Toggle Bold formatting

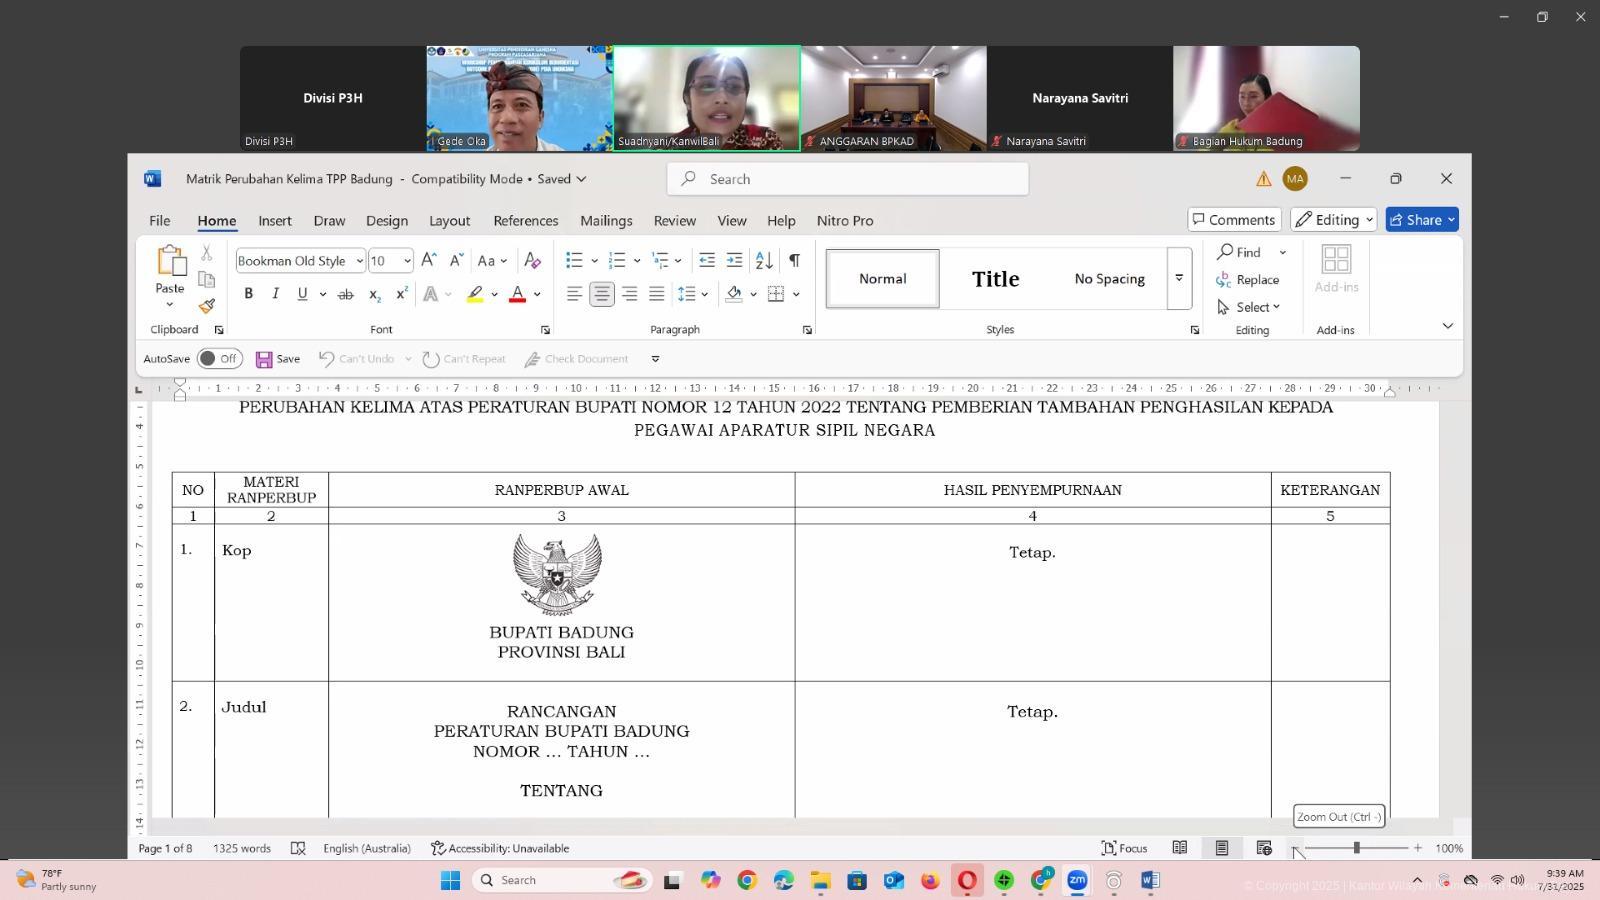click(248, 294)
